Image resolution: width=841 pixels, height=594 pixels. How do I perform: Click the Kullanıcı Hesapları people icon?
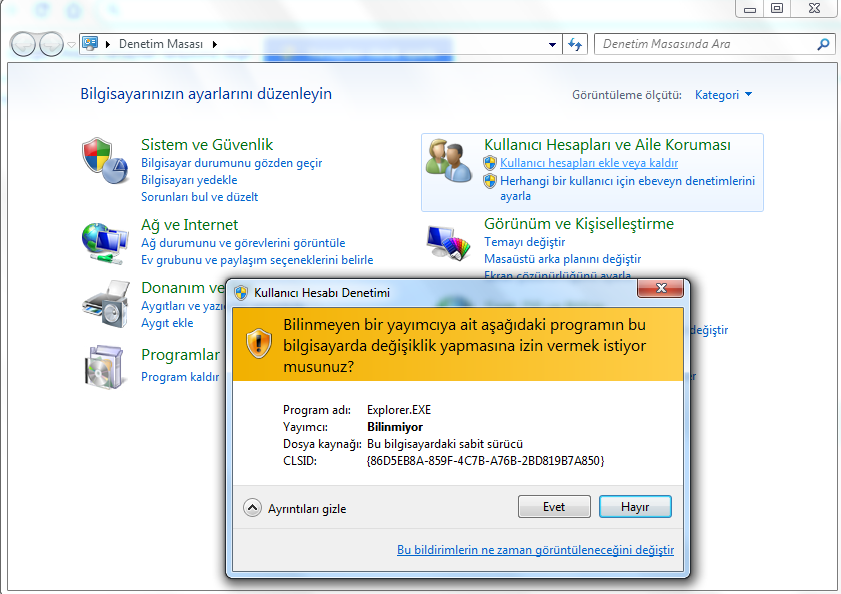tap(448, 160)
